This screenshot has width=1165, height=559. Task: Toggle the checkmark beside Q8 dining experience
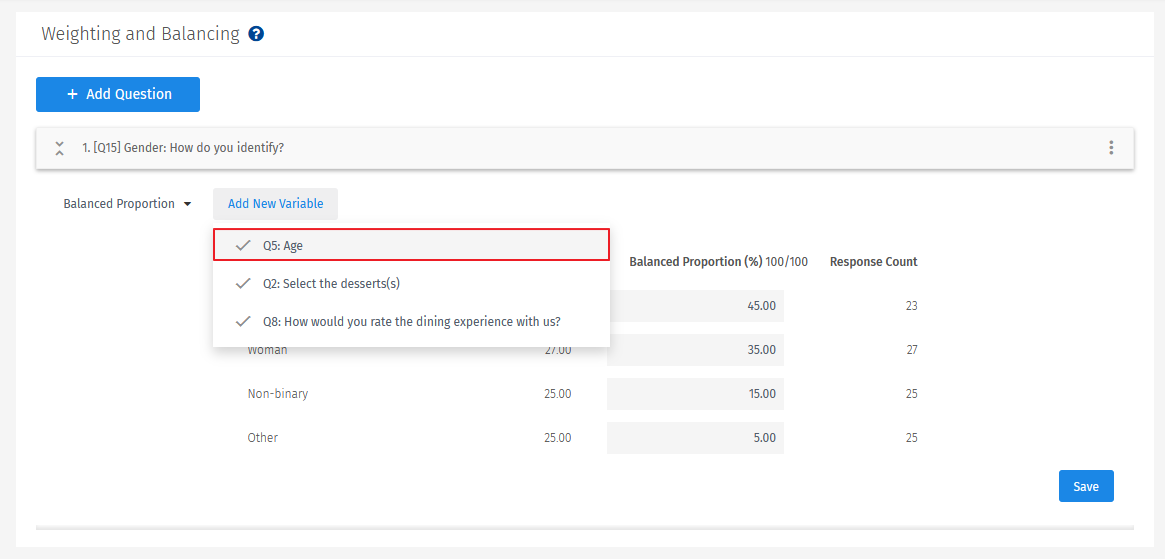[242, 322]
